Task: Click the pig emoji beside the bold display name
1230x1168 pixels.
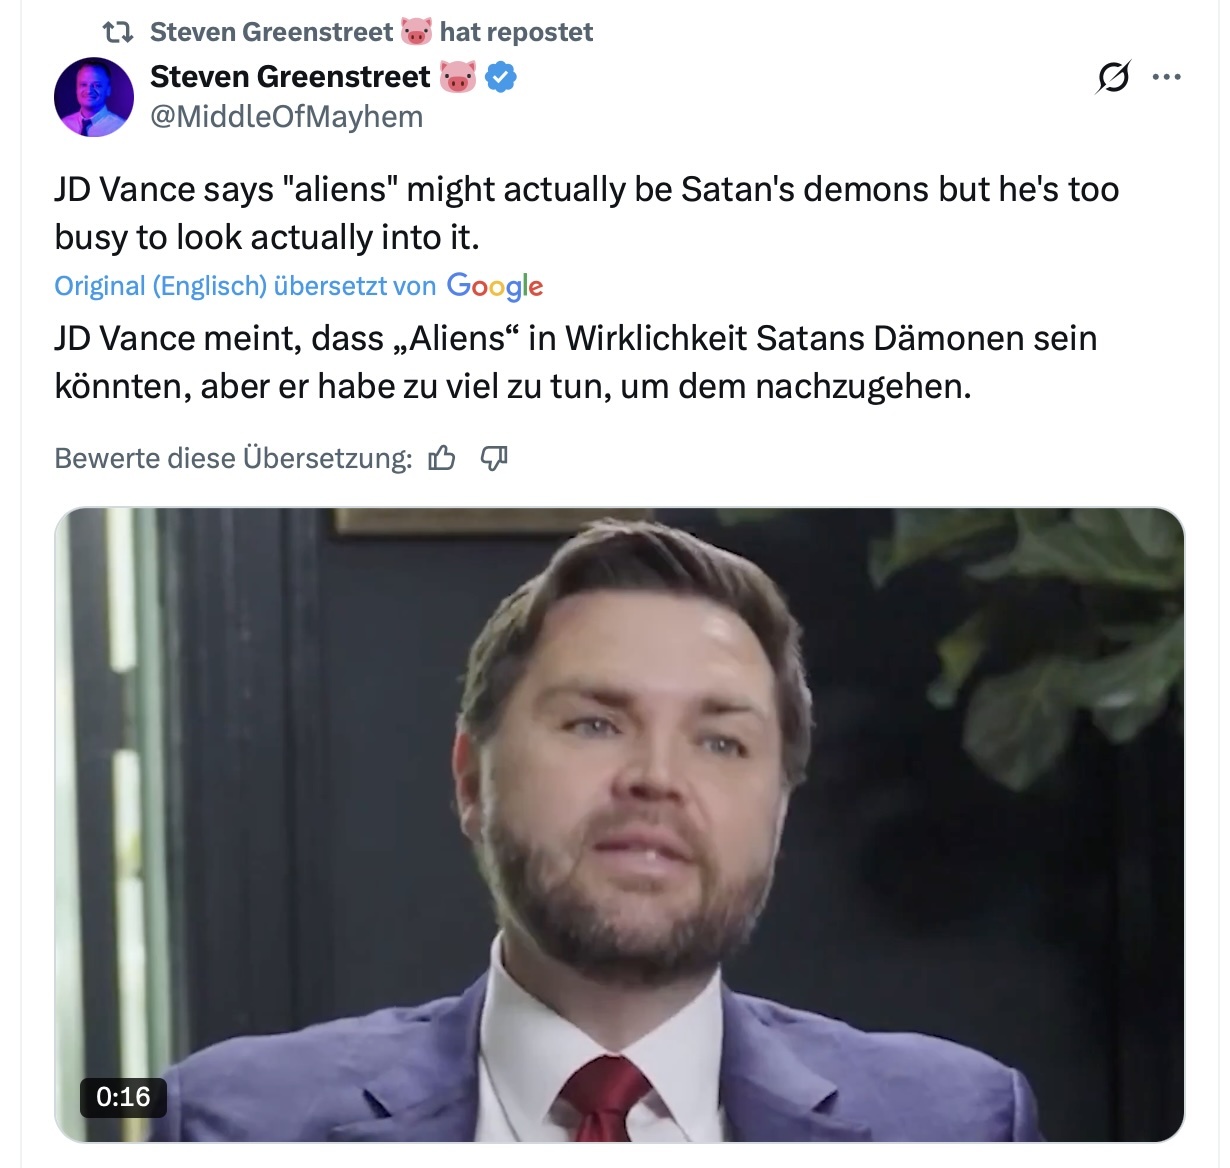Action: [458, 77]
